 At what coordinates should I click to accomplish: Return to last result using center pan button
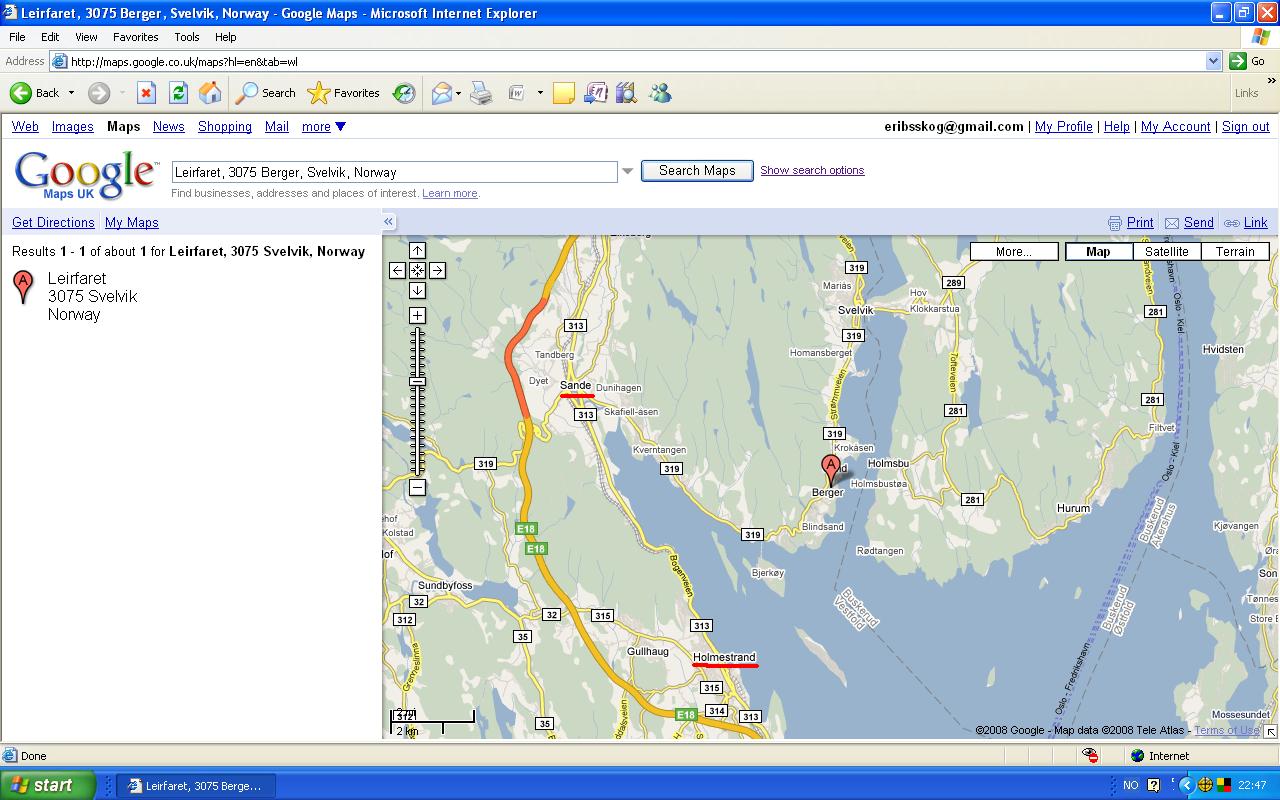point(417,270)
